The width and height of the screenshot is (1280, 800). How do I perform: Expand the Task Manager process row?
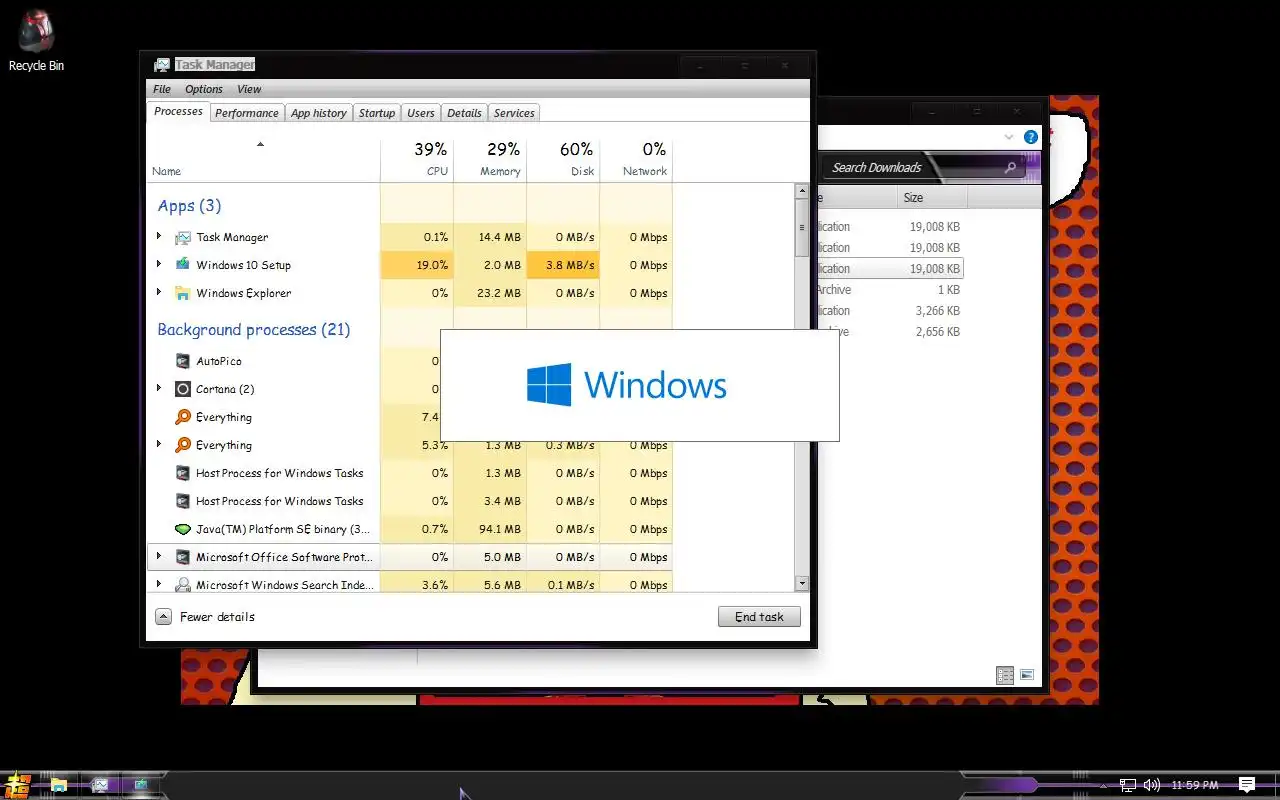click(x=159, y=237)
